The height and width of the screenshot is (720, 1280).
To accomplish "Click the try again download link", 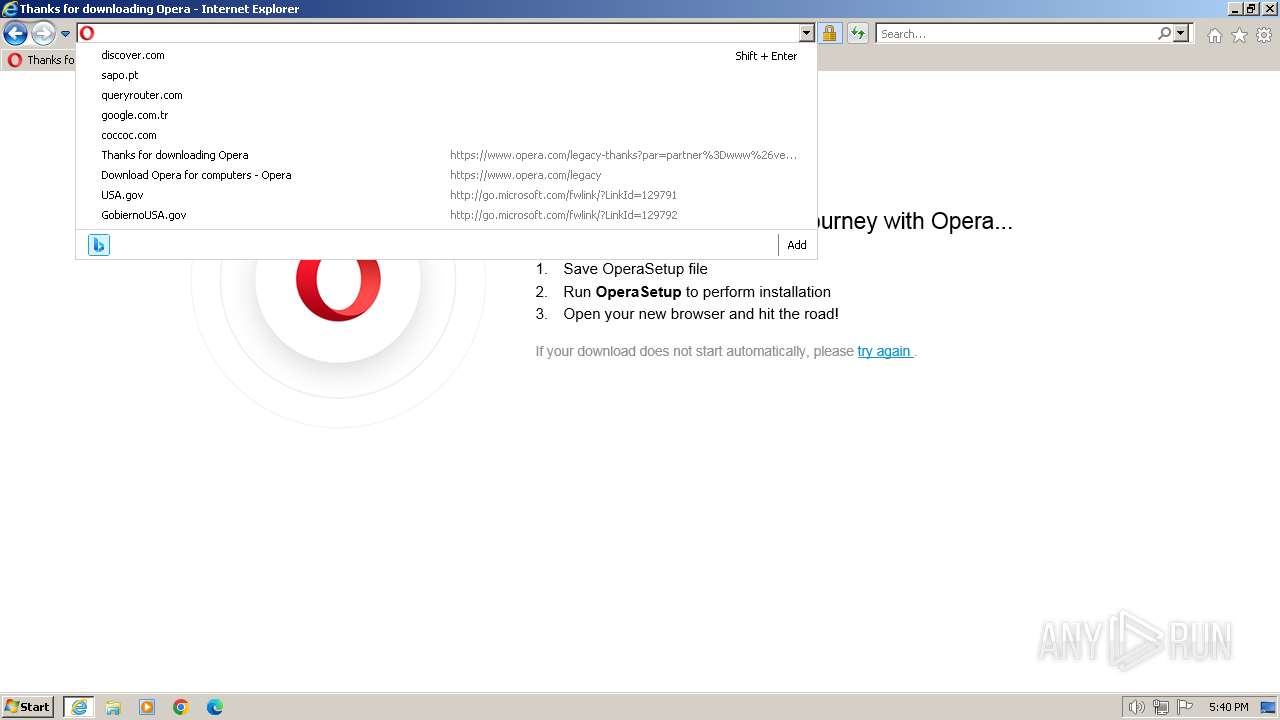I will pyautogui.click(x=884, y=351).
